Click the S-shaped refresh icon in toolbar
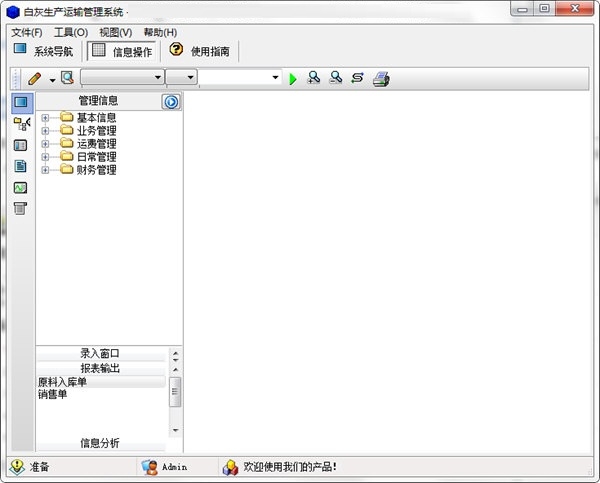This screenshot has height=483, width=600. pos(357,78)
